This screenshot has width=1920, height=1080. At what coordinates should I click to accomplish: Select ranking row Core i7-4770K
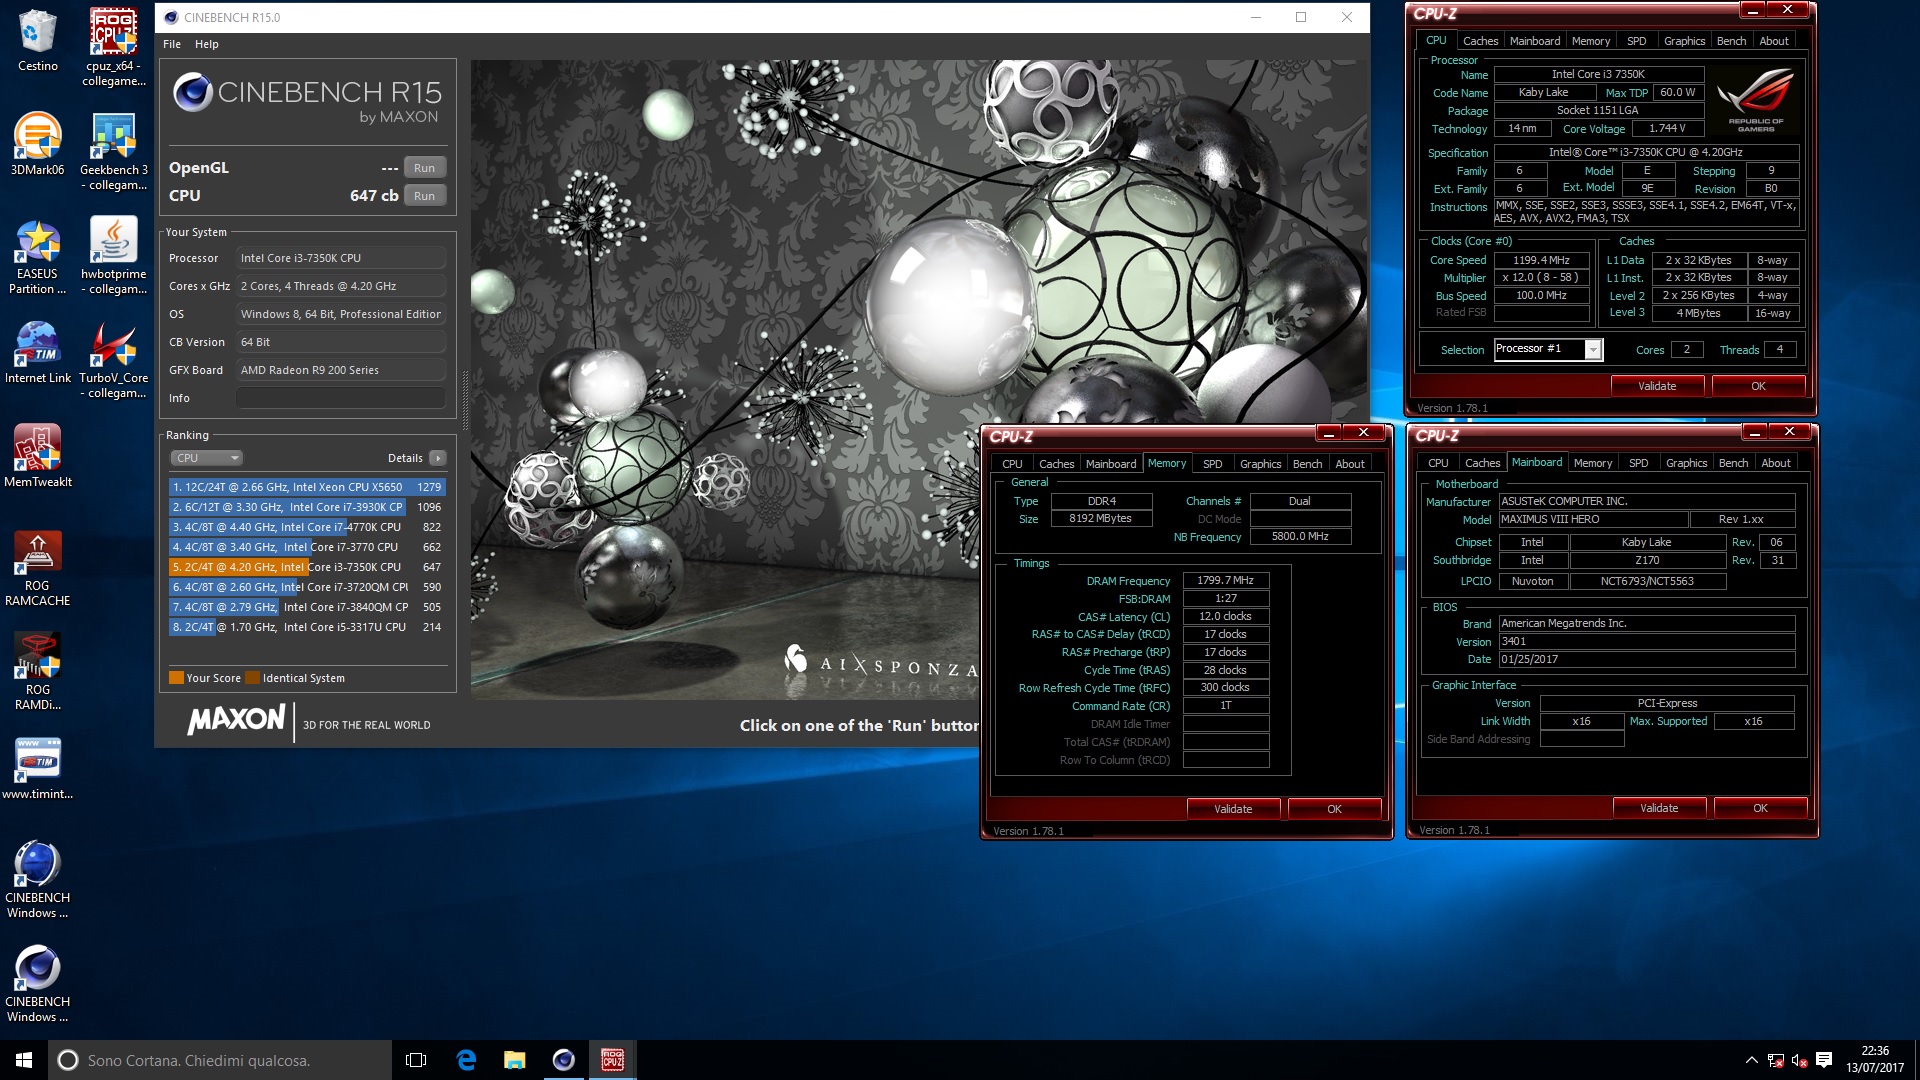pyautogui.click(x=307, y=527)
